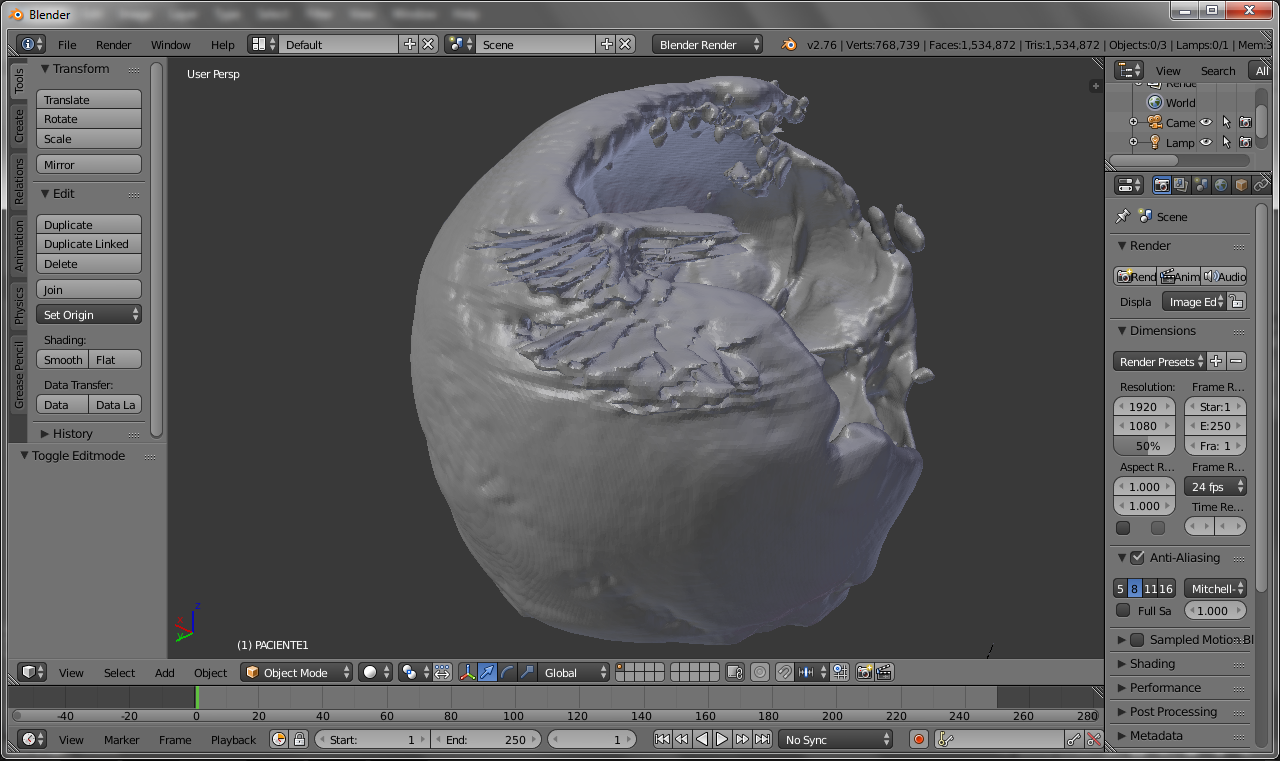
Task: Open the Scene properties tab icon
Action: point(1201,185)
